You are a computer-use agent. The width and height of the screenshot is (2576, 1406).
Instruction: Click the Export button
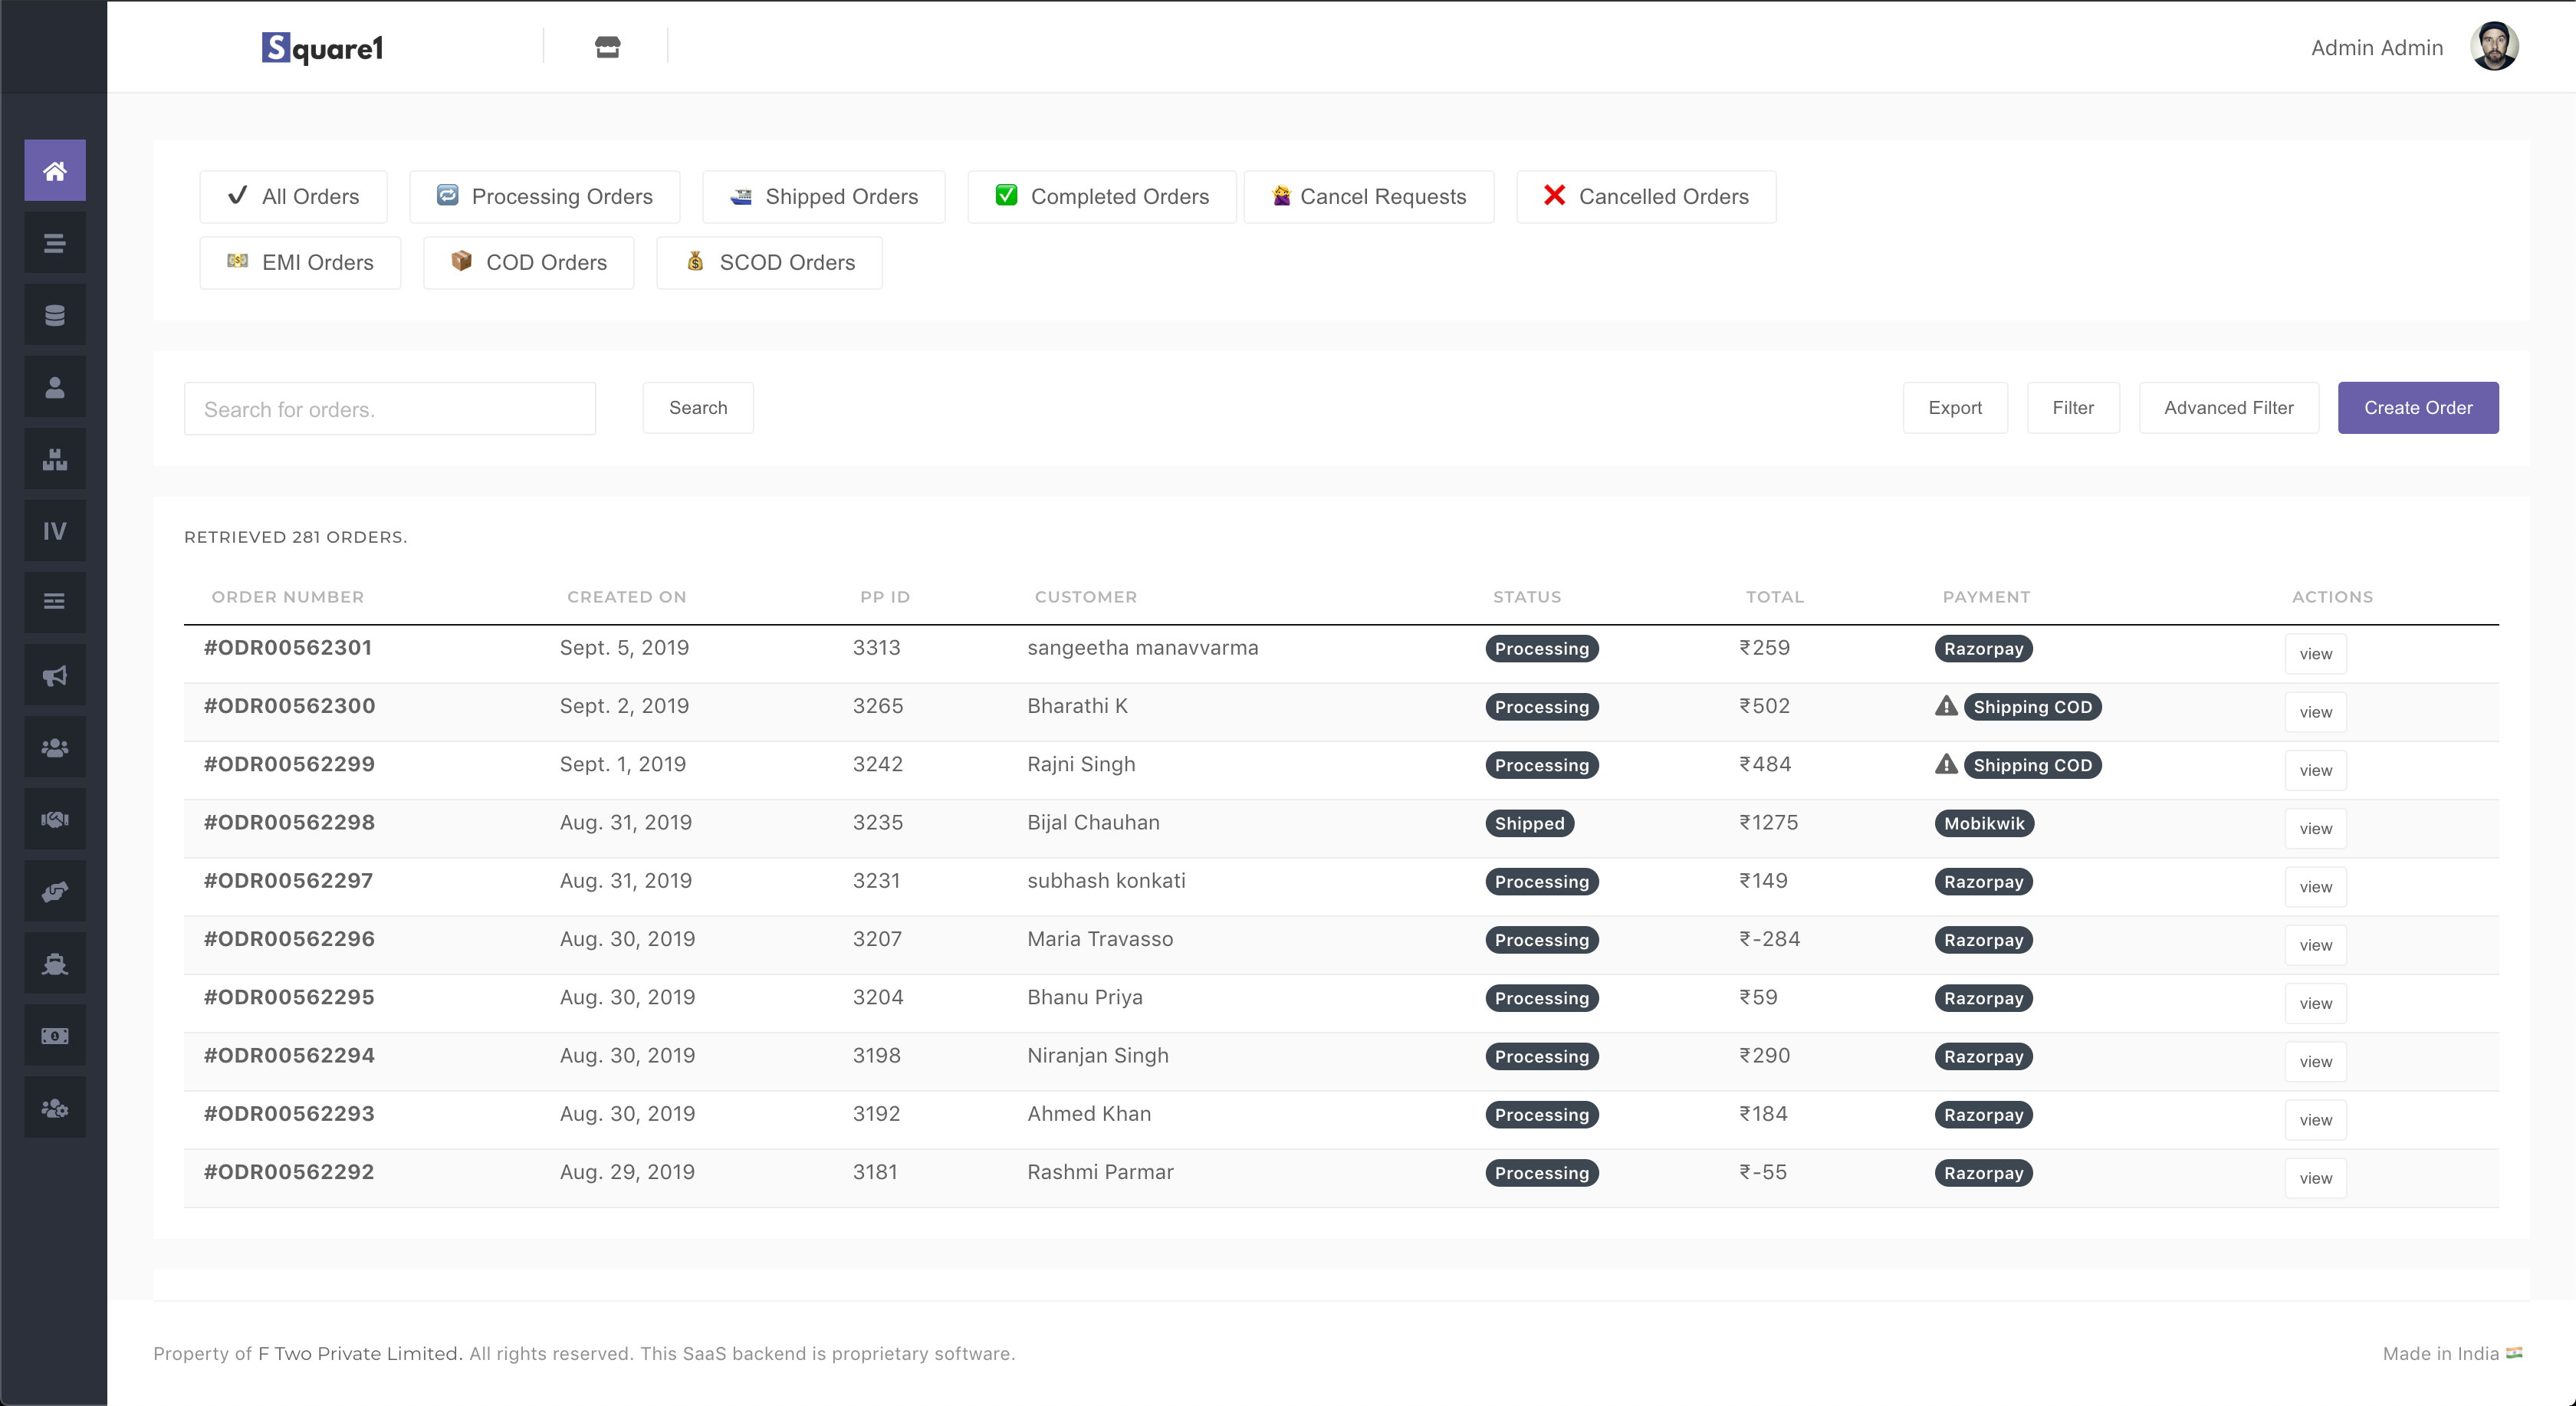tap(1954, 407)
